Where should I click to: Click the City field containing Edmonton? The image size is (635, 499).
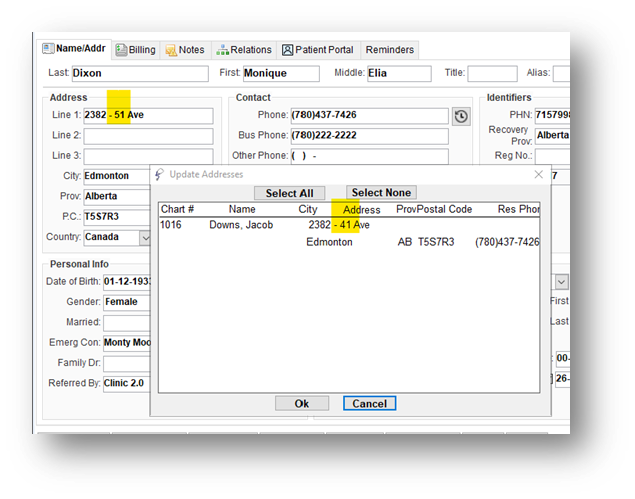coord(117,177)
